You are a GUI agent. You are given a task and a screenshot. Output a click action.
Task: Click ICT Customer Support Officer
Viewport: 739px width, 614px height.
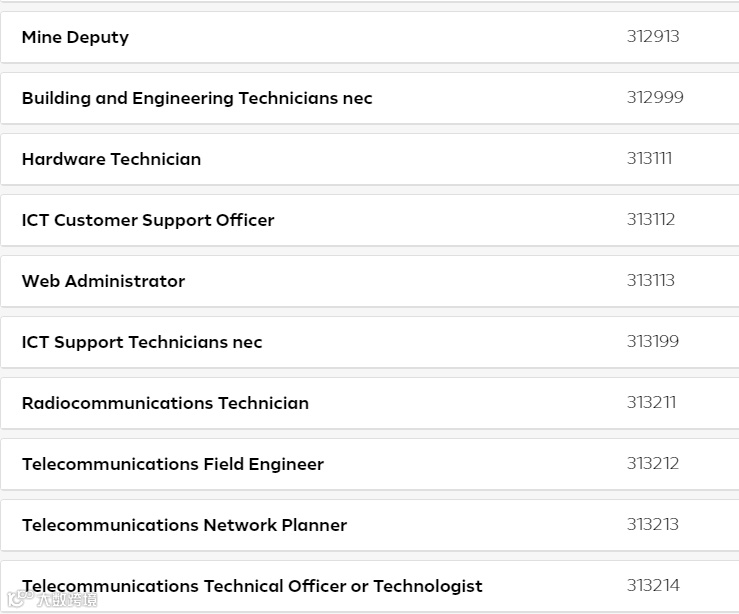(x=148, y=221)
